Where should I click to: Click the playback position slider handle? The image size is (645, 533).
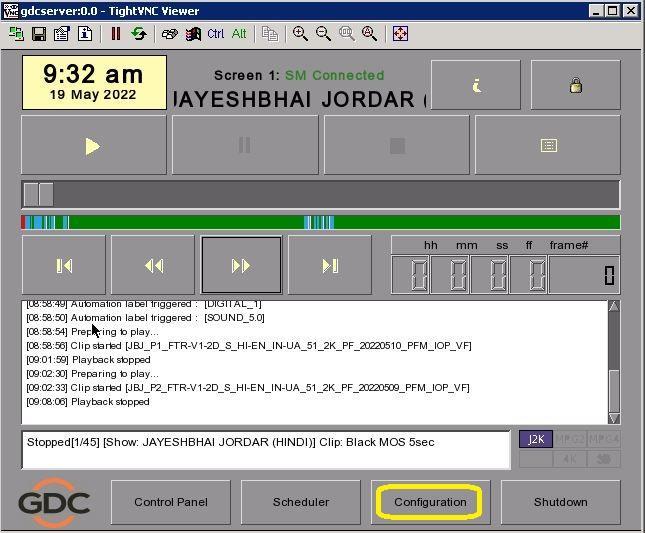point(38,194)
